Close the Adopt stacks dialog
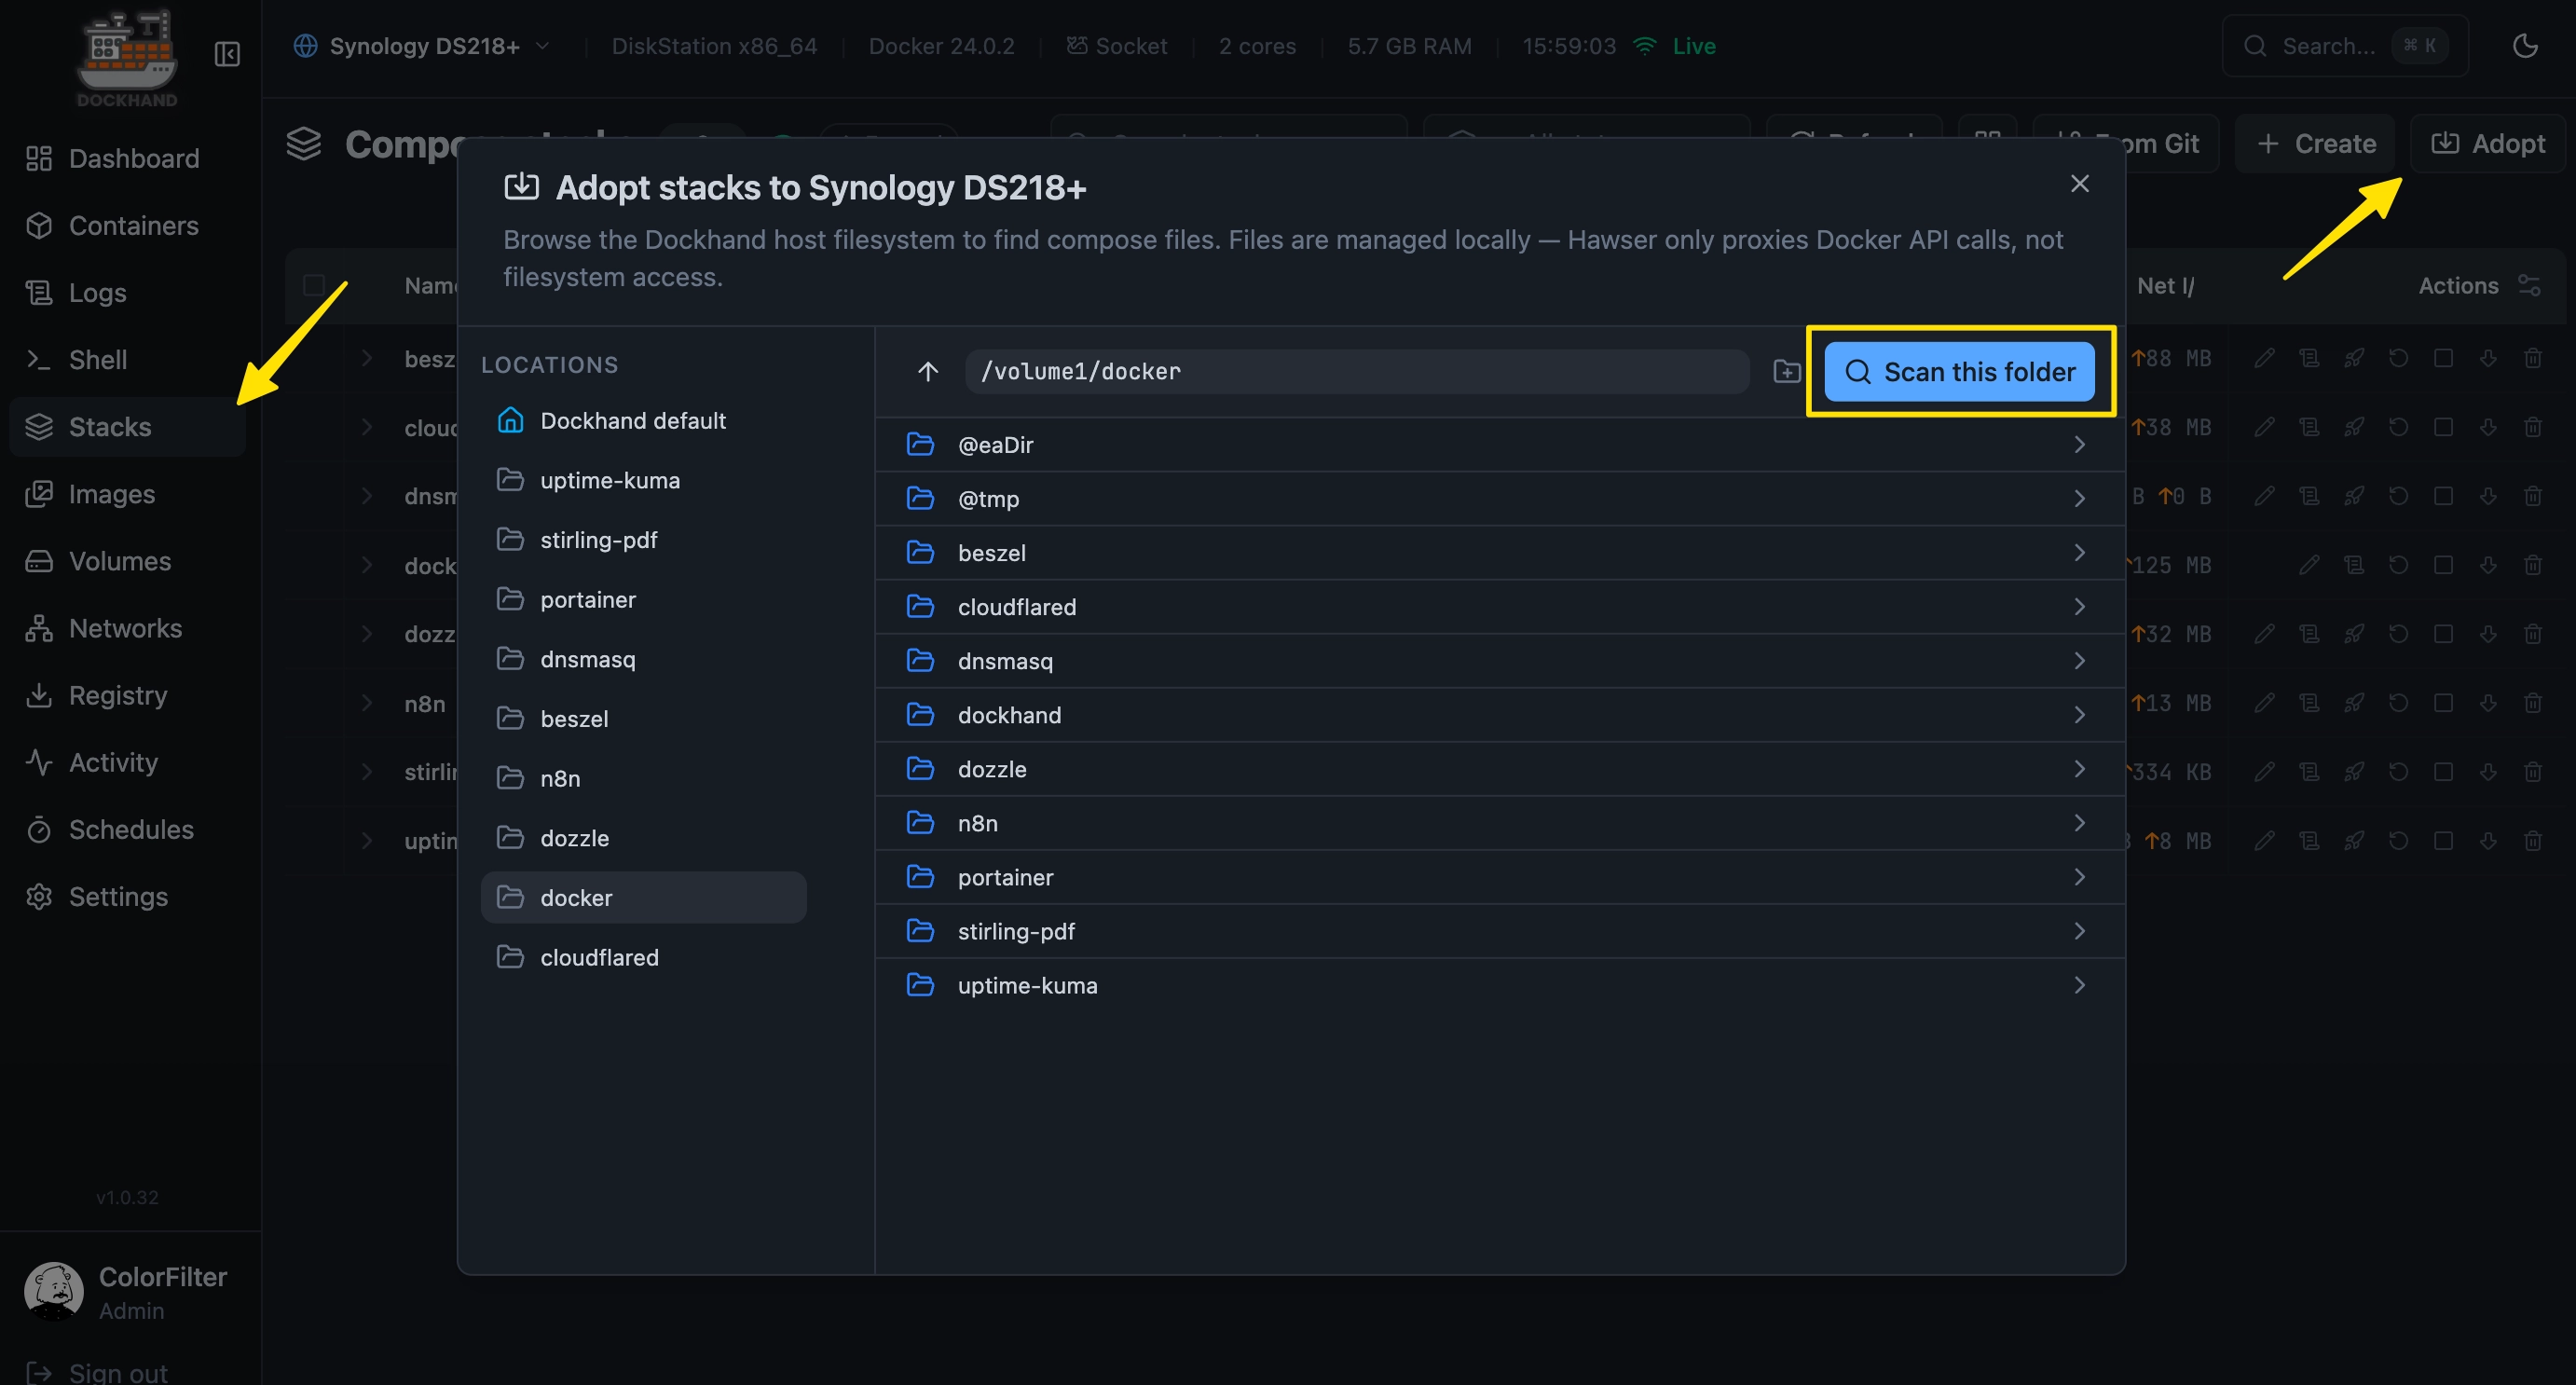This screenshot has height=1385, width=2576. pyautogui.click(x=2080, y=184)
